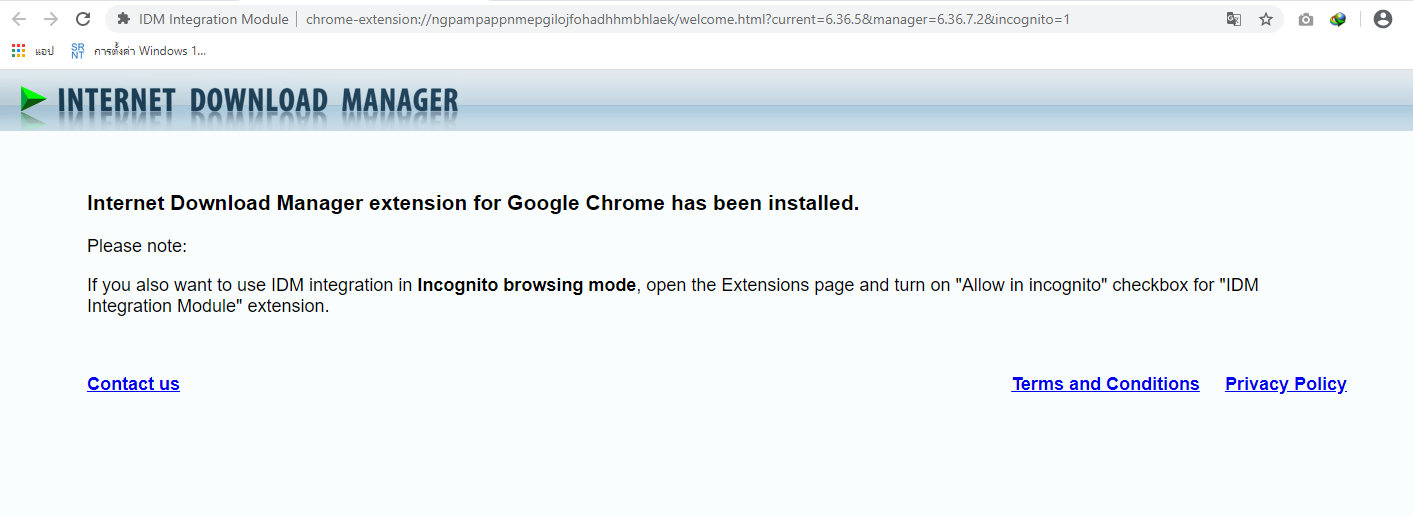Open the Contact us link

pyautogui.click(x=133, y=384)
